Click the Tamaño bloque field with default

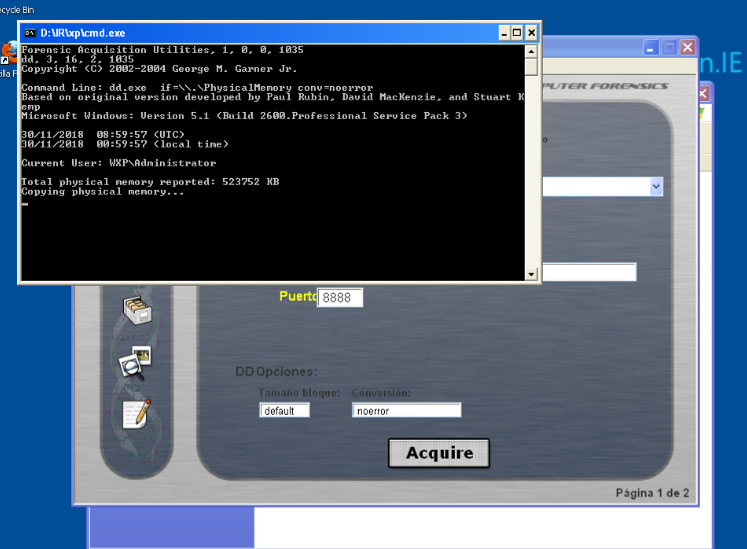tap(284, 410)
